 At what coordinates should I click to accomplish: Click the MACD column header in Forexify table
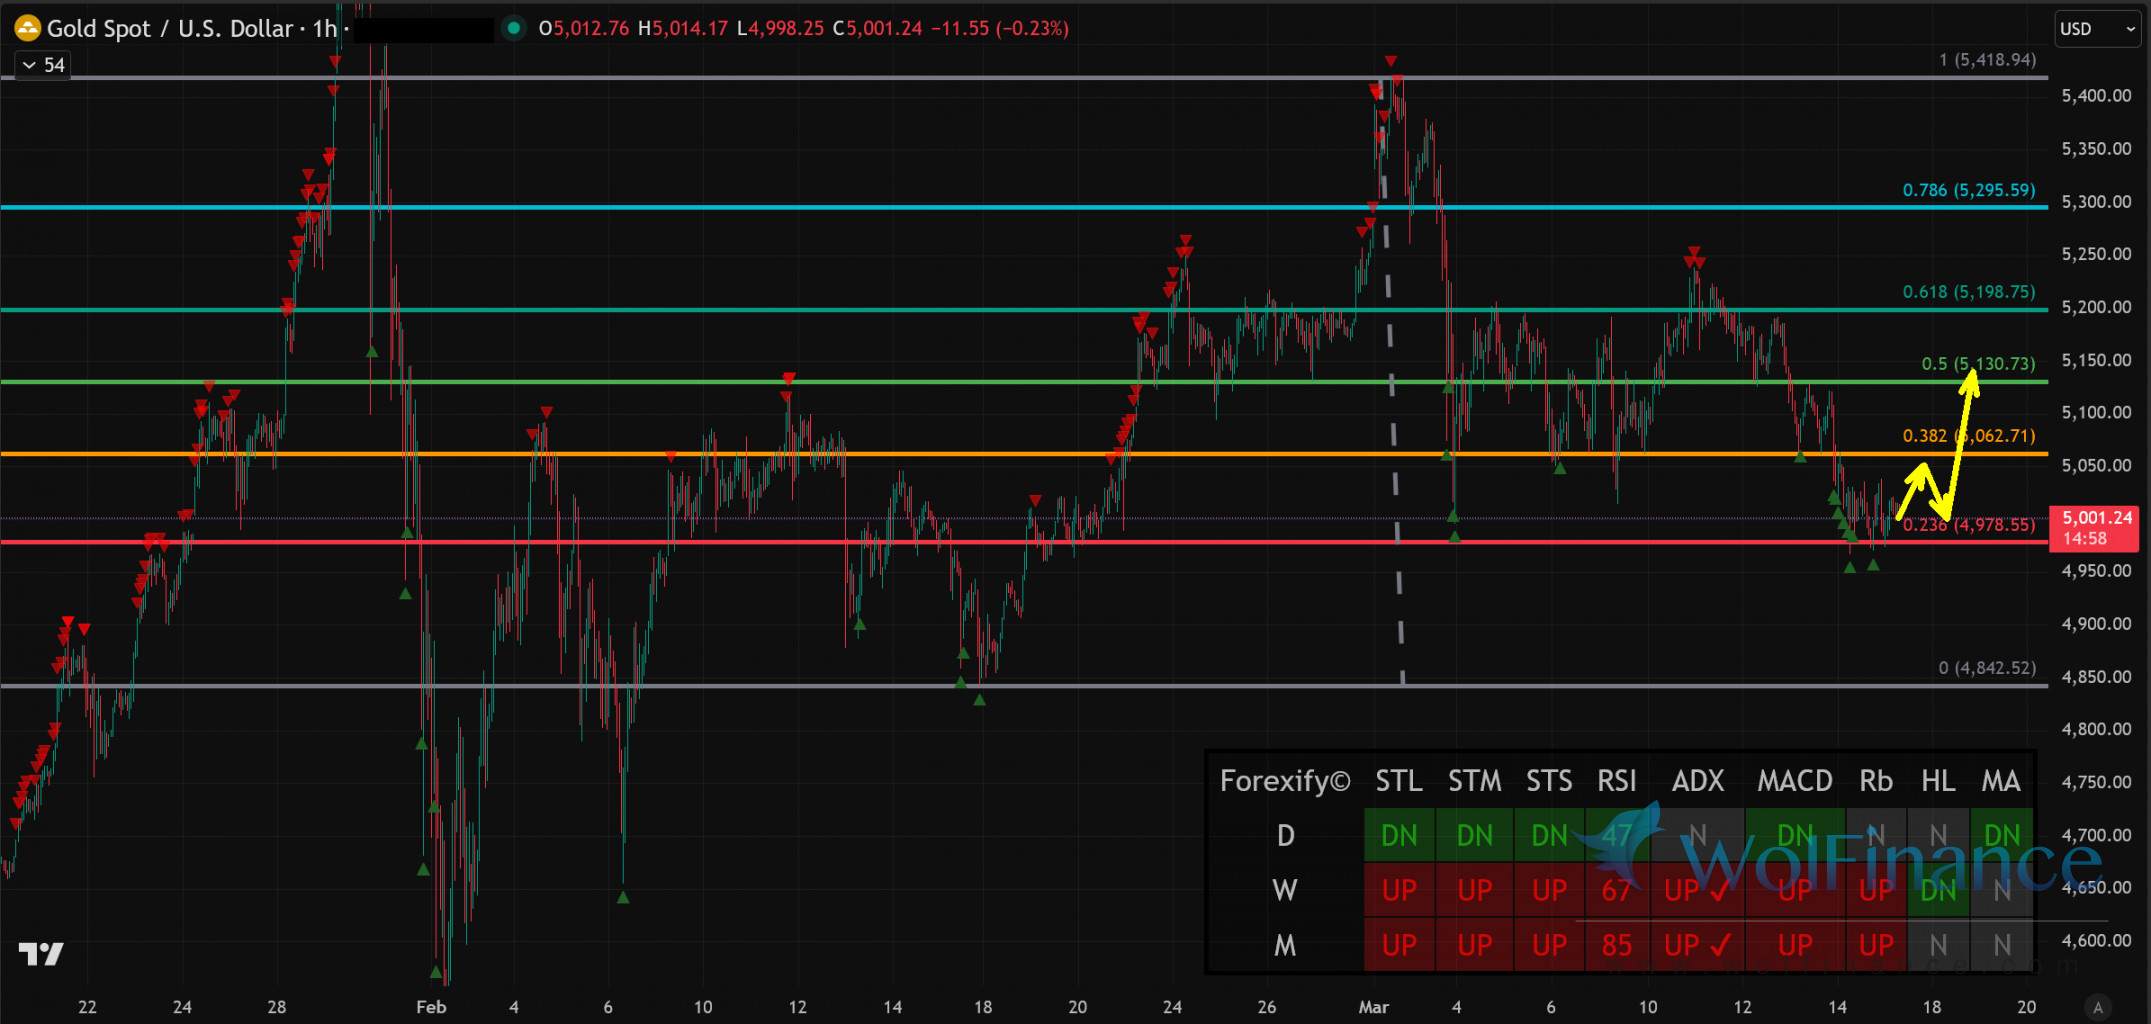coord(1794,781)
